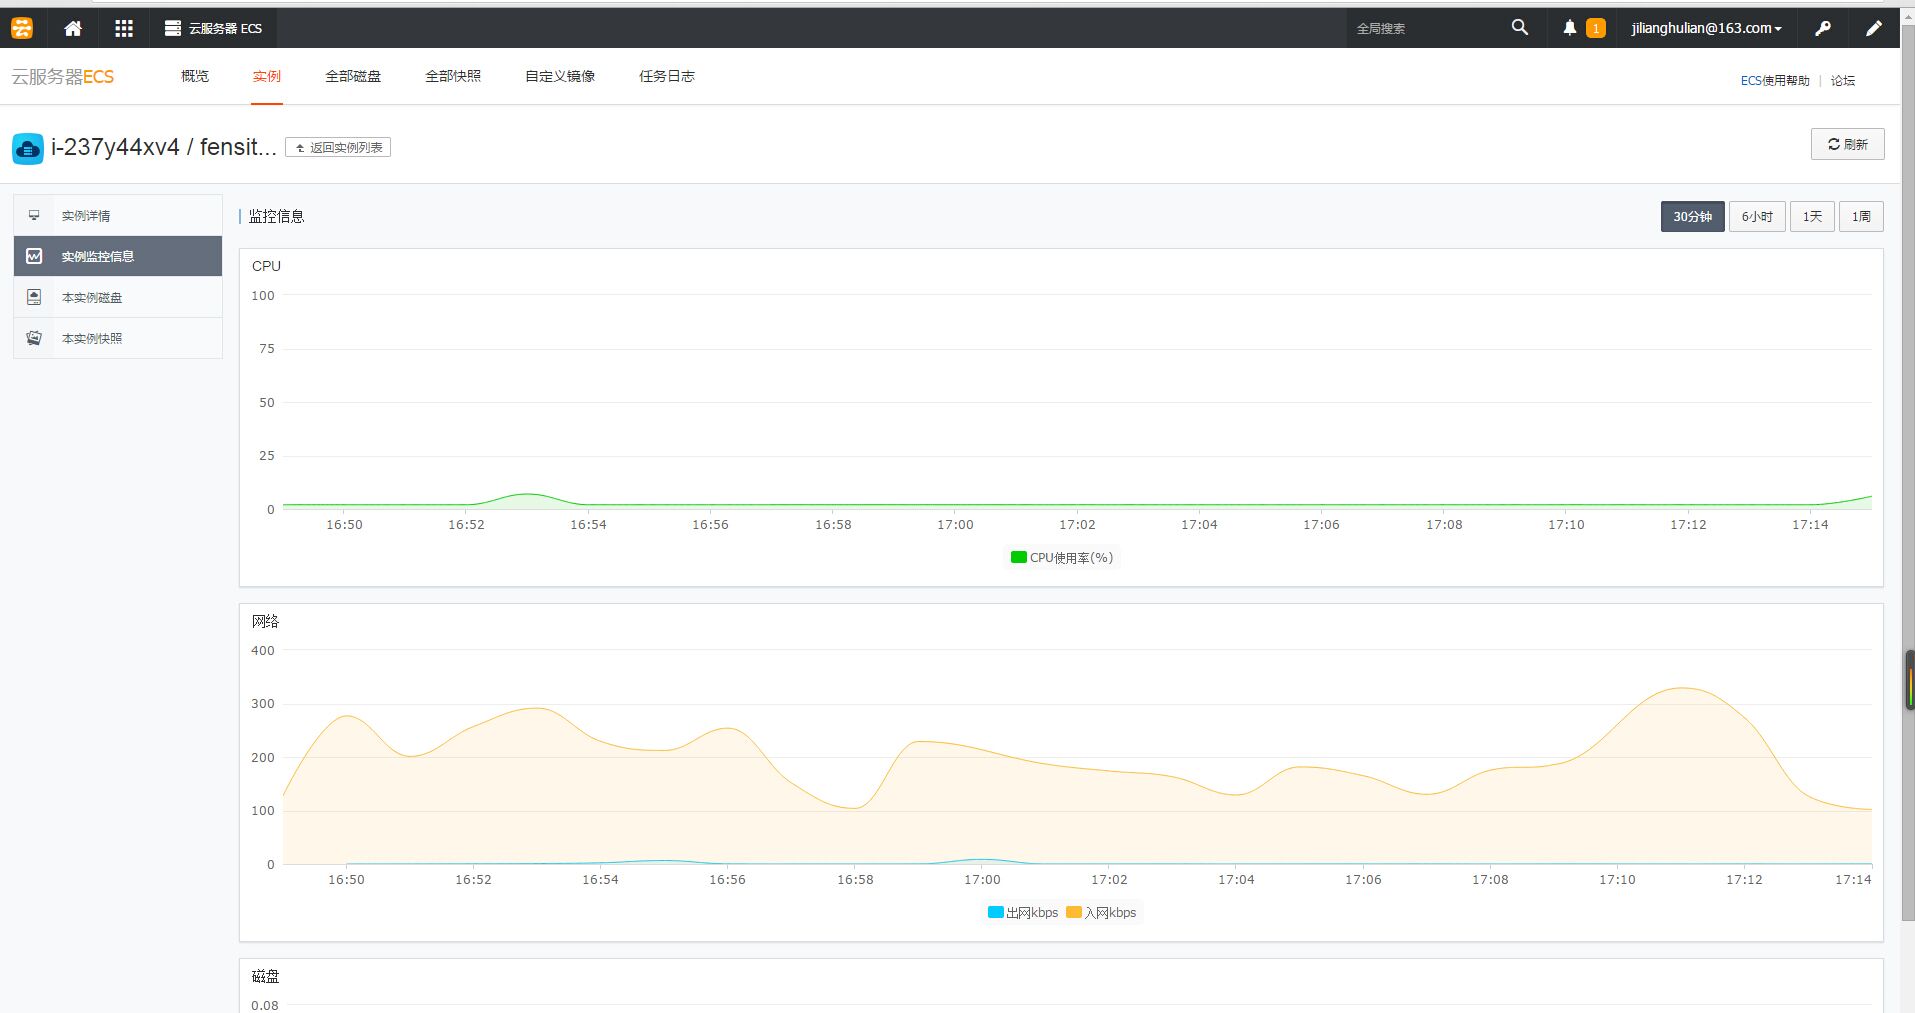
Task: Click the green CPU legend color swatch
Action: 1018,557
